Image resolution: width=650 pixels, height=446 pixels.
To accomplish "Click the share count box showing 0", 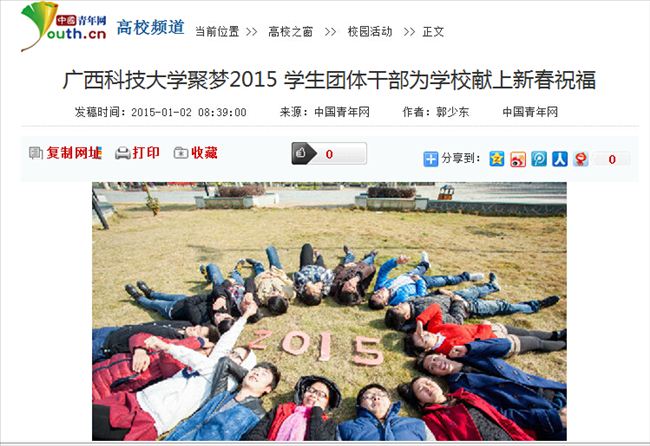I will click(x=611, y=159).
